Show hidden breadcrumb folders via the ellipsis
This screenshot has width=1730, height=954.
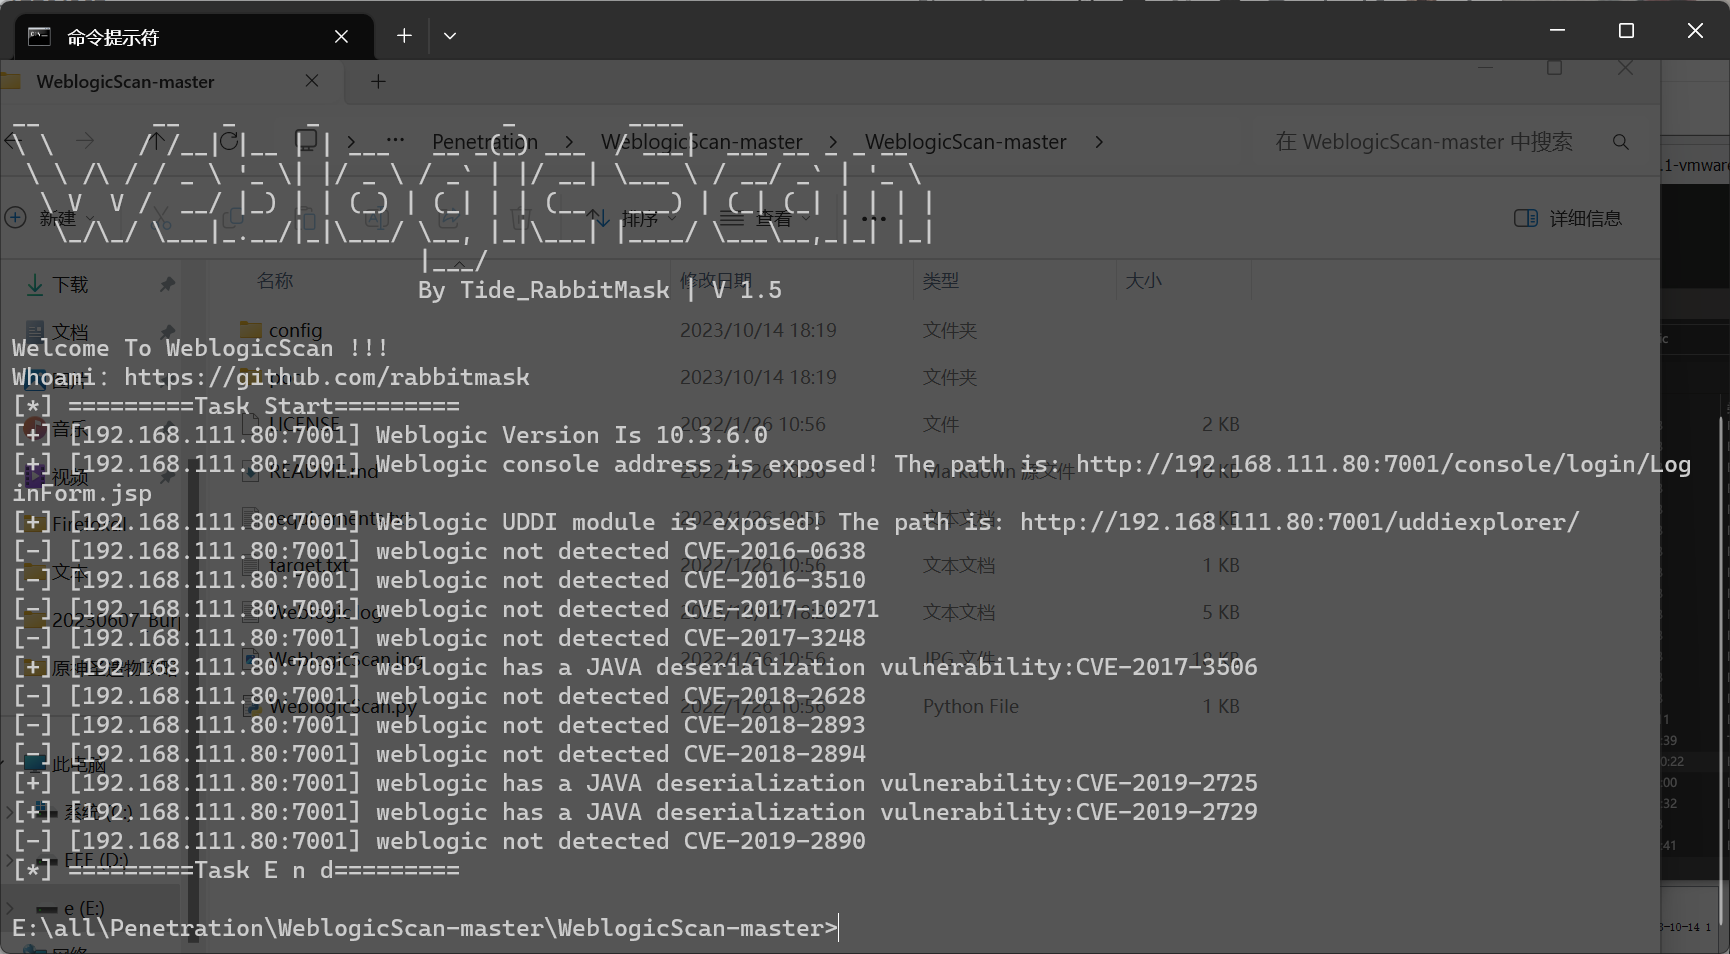(396, 141)
